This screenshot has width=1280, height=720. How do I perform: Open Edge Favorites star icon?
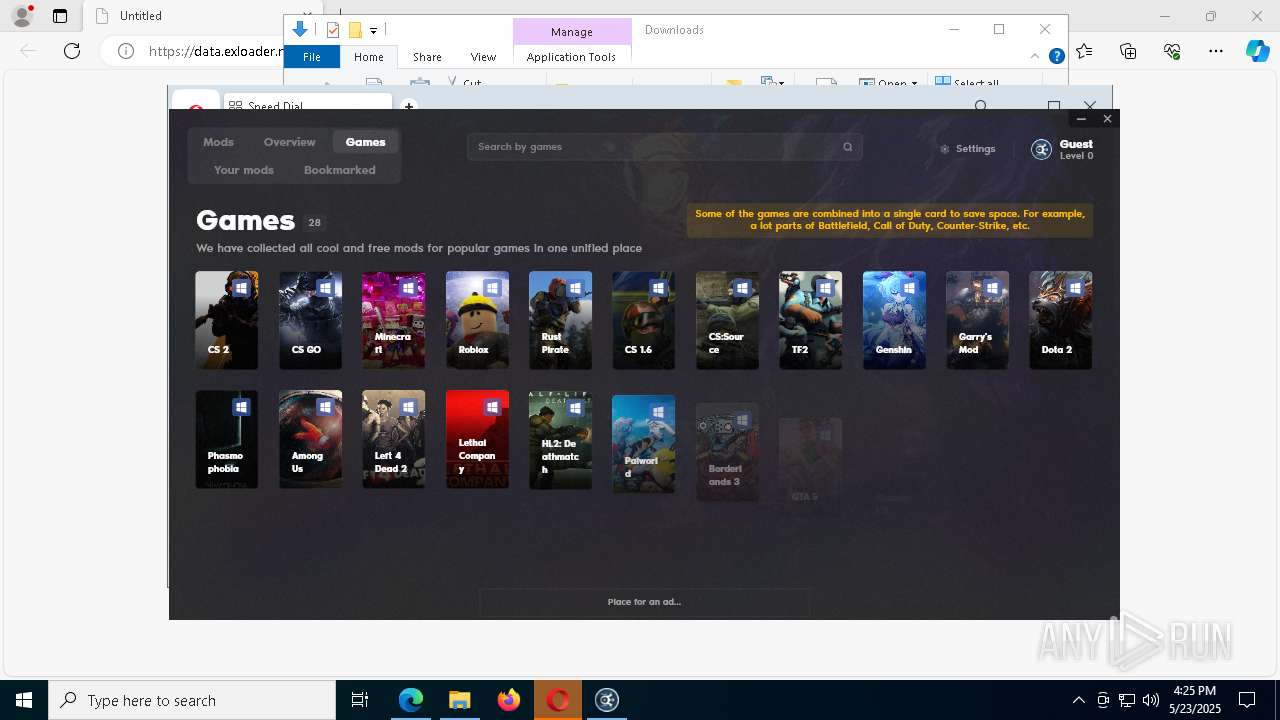pyautogui.click(x=1084, y=51)
